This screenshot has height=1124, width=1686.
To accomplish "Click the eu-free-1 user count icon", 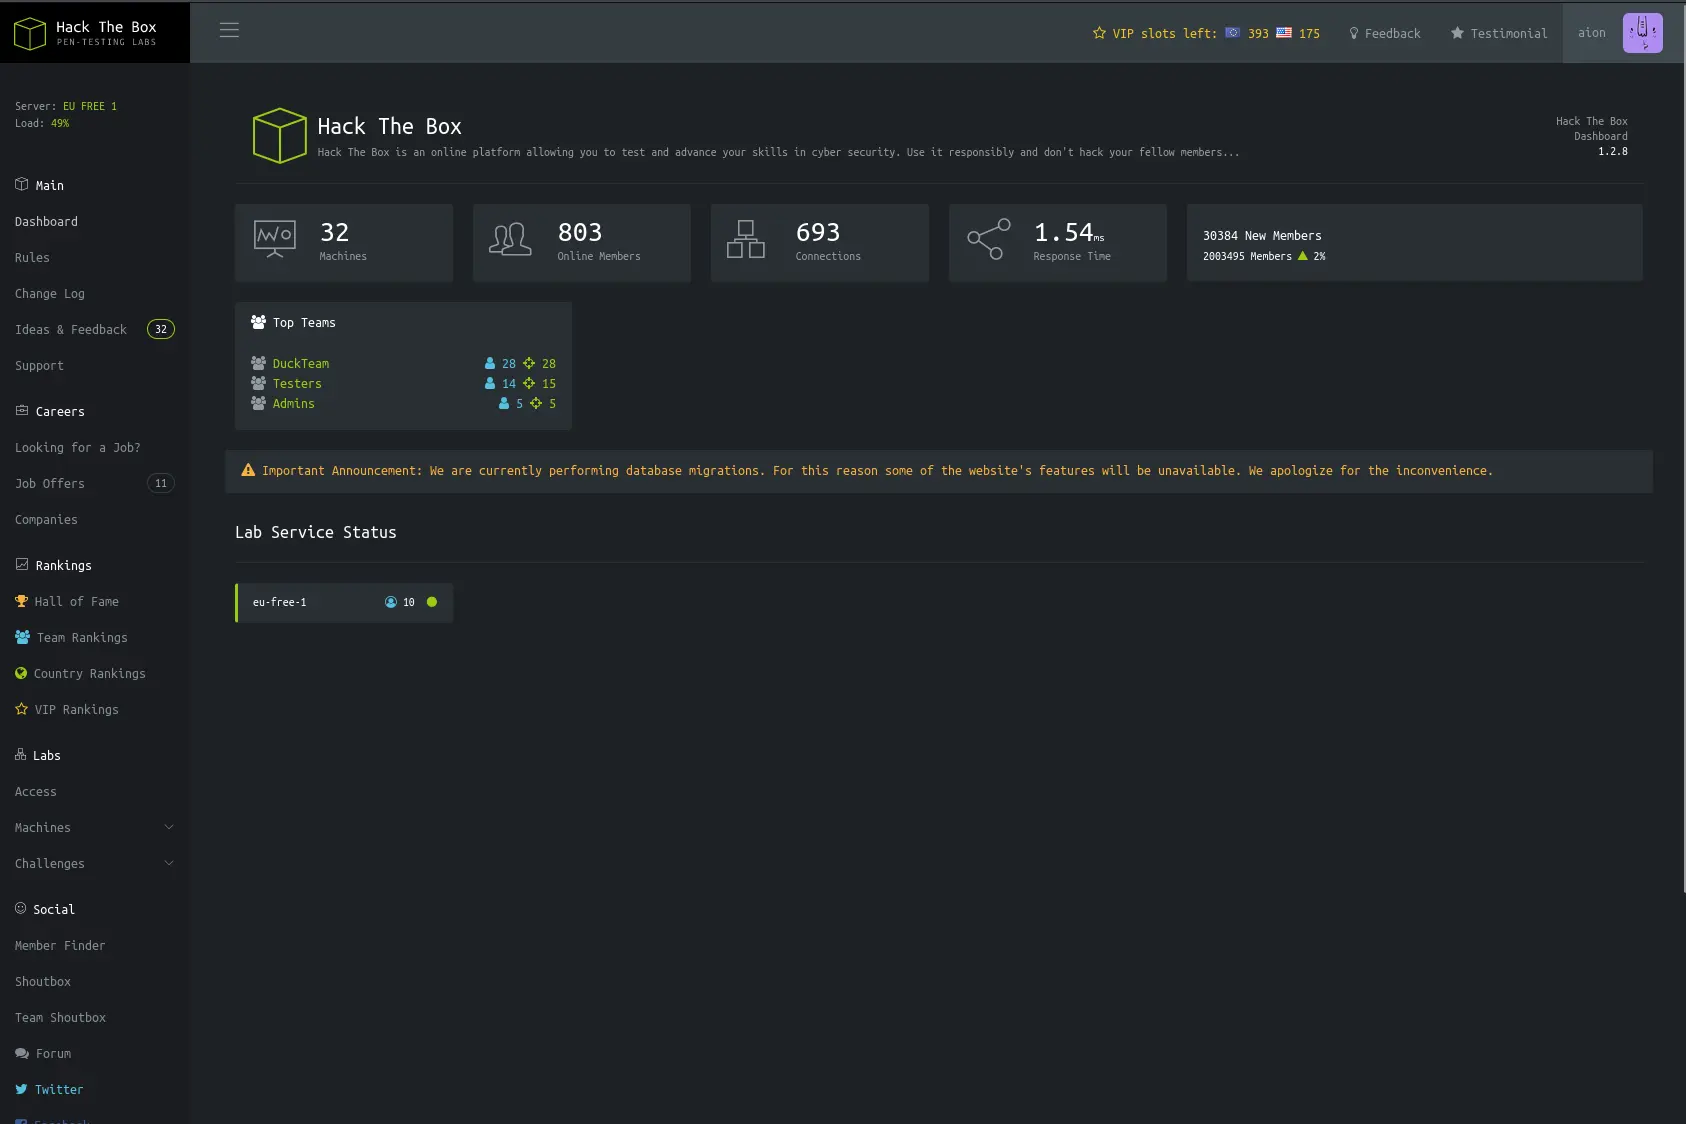I will pyautogui.click(x=391, y=602).
